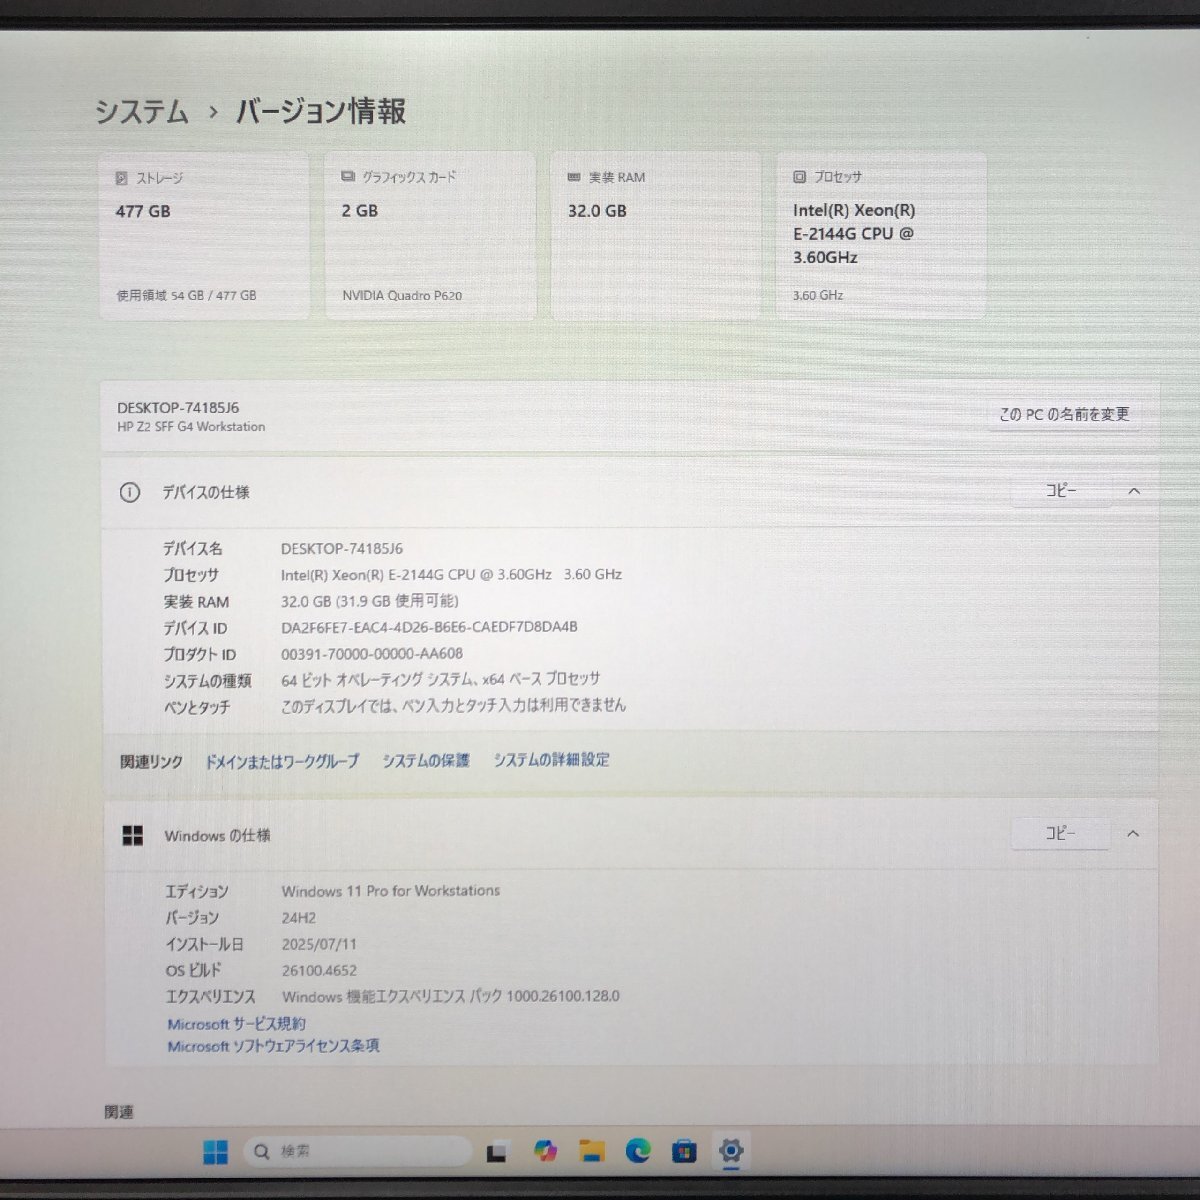Copy Windows specs with Windows の仕様 コピー button
This screenshot has width=1200, height=1200.
click(x=1060, y=833)
